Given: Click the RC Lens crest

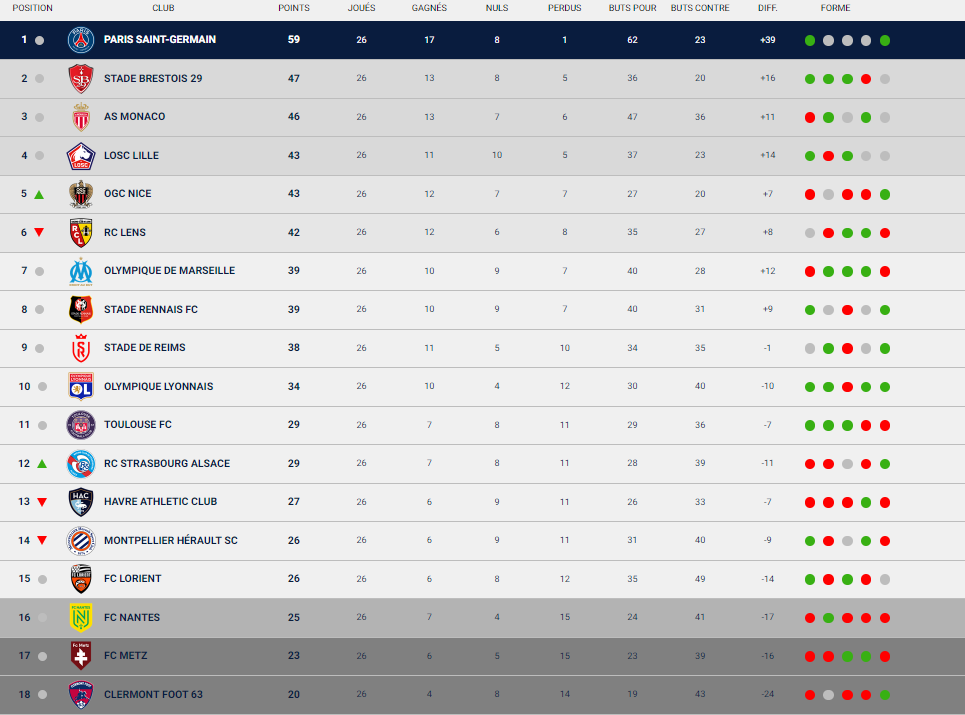Looking at the screenshot, I should coord(81,233).
